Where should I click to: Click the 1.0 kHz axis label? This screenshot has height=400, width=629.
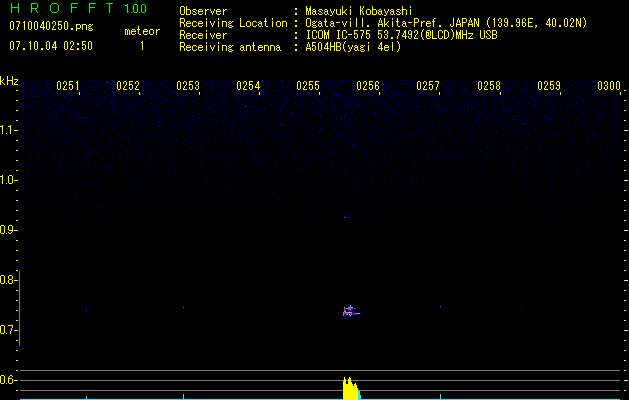(8, 180)
